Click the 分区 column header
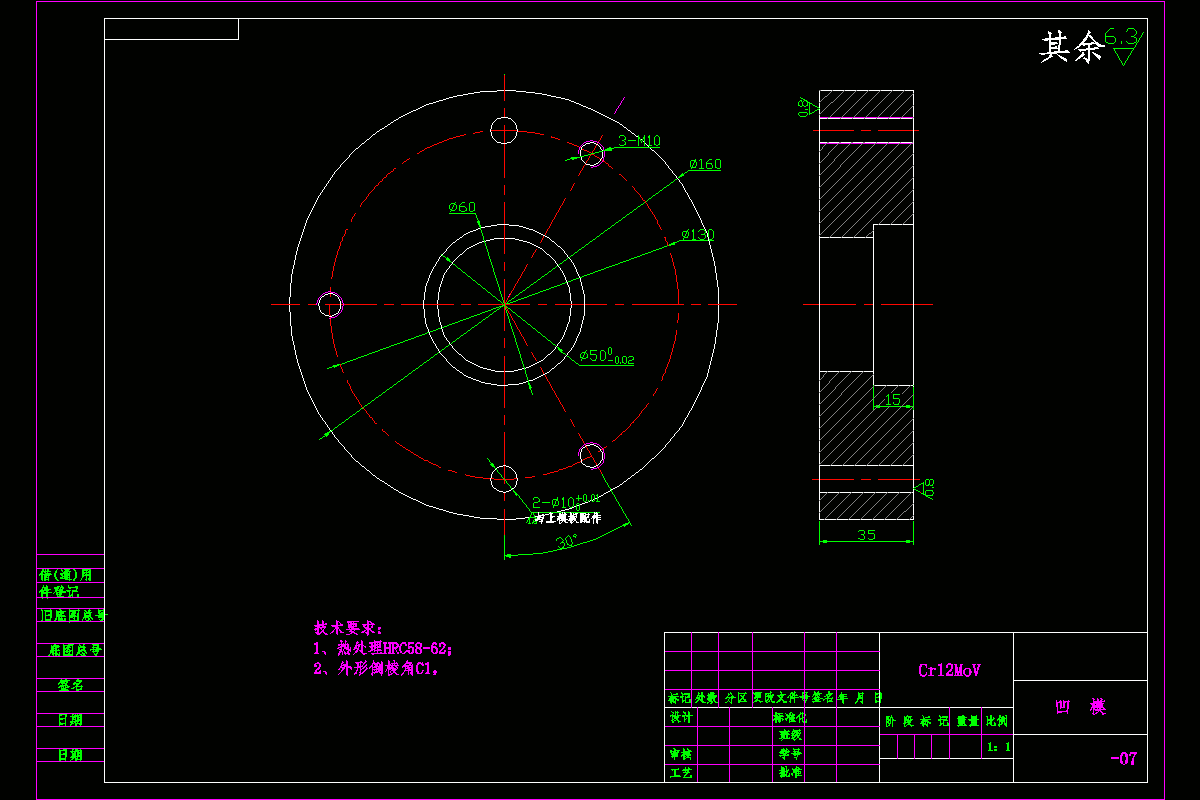Screen dimensions: 1200x800 [x=735, y=697]
